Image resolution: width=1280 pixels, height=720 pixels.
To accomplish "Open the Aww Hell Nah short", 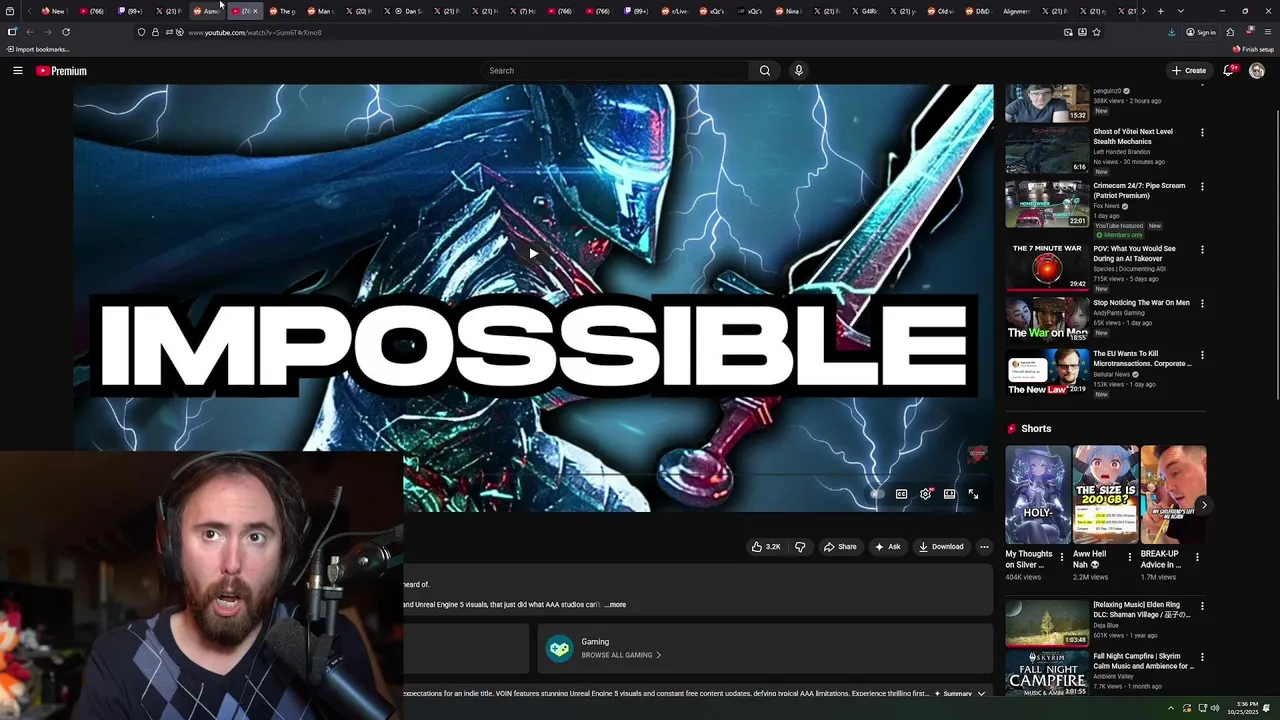I will [x=1105, y=494].
